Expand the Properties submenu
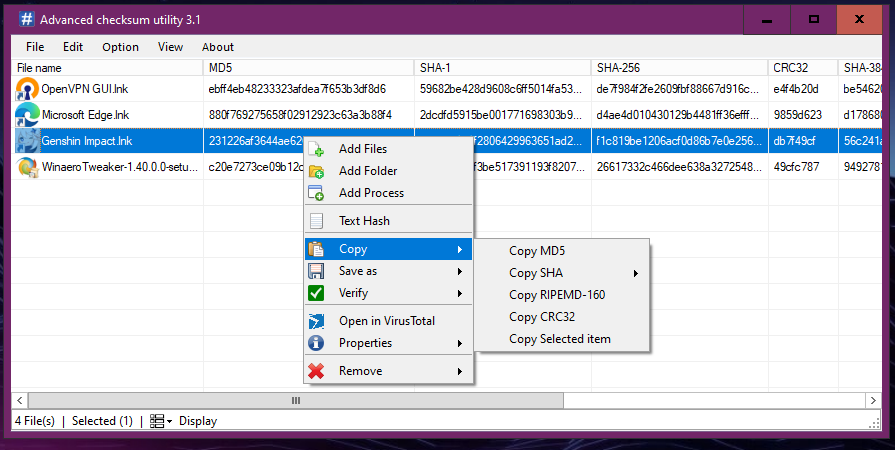 point(389,343)
